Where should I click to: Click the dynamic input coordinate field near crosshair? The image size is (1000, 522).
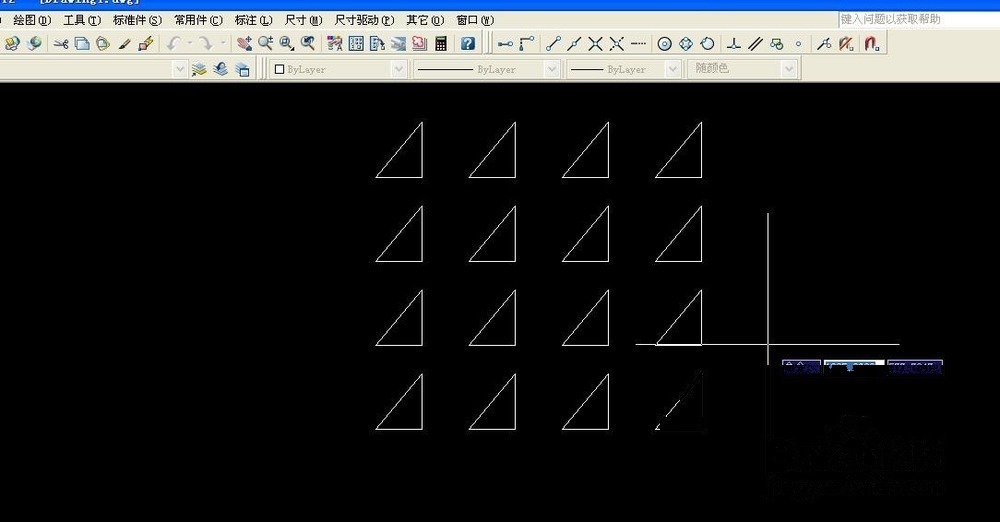click(x=854, y=367)
